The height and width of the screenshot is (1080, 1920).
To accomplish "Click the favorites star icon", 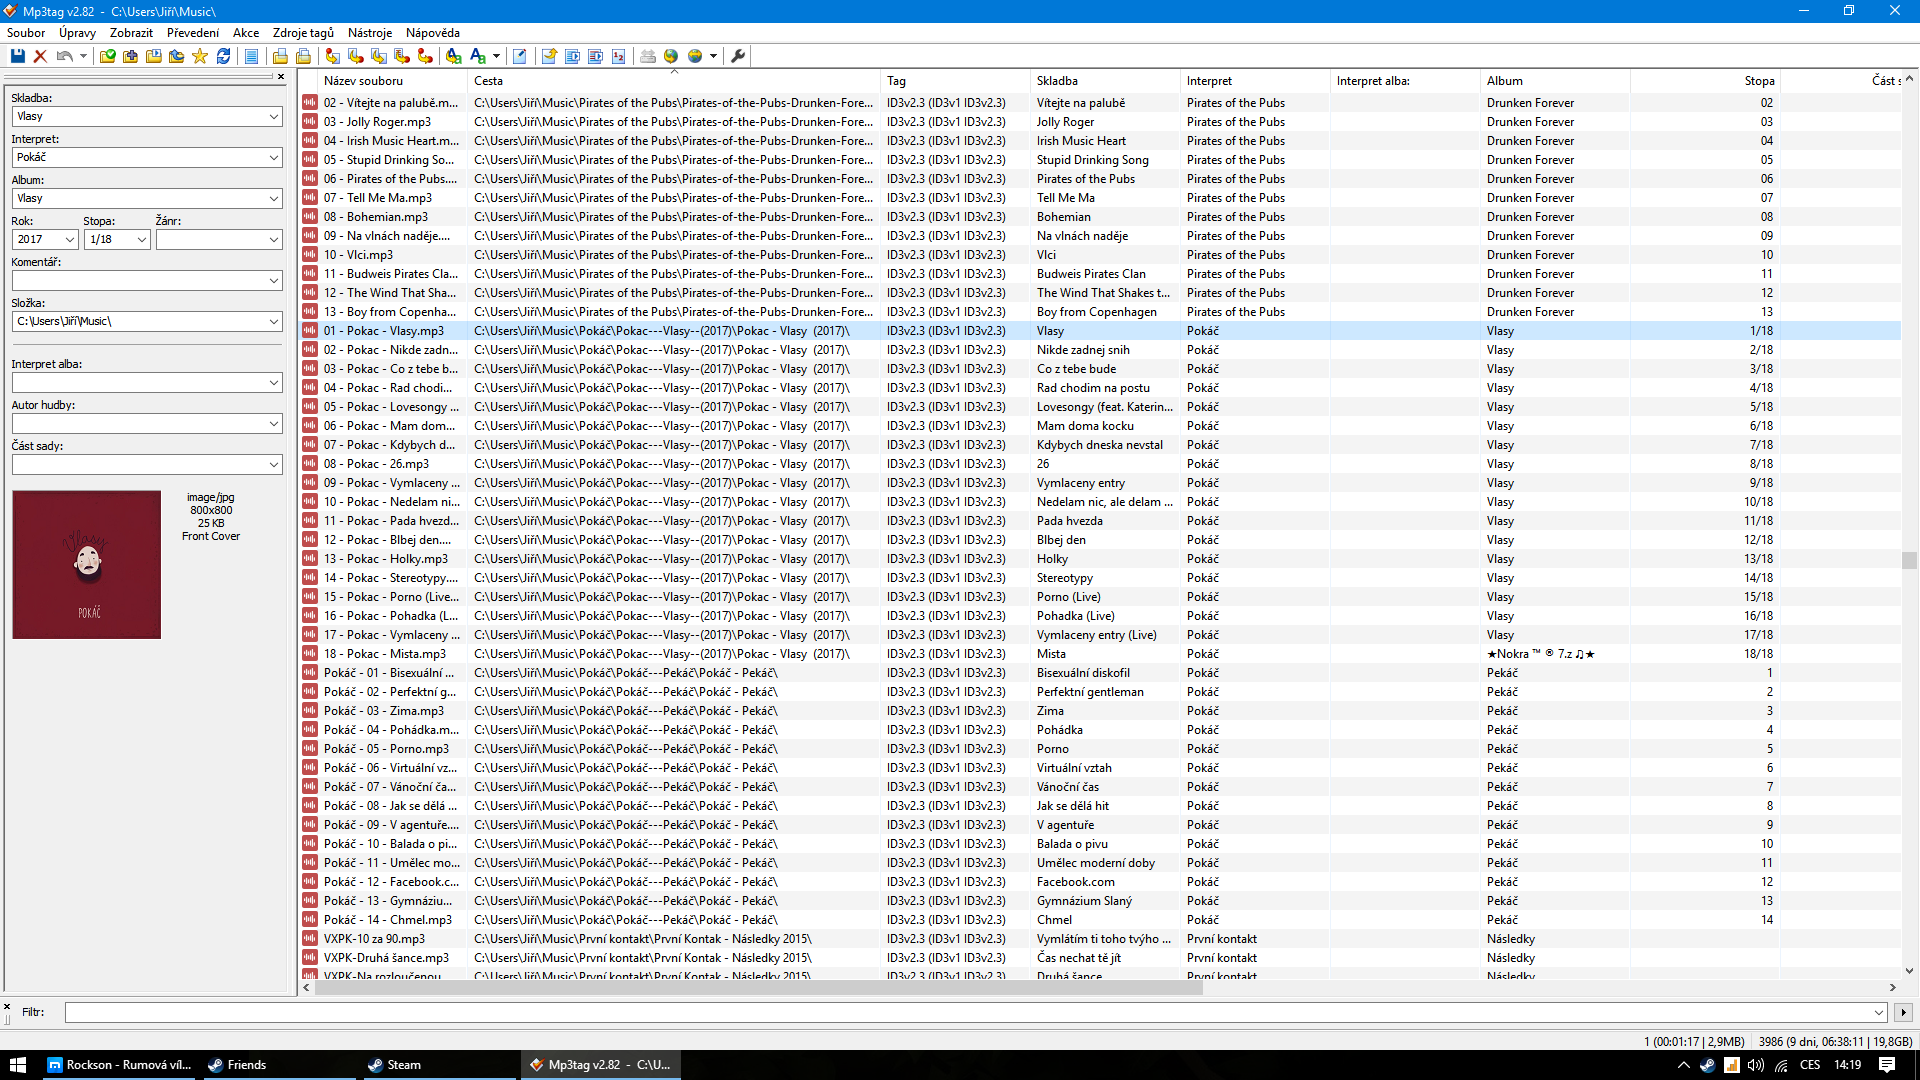I will 200,56.
